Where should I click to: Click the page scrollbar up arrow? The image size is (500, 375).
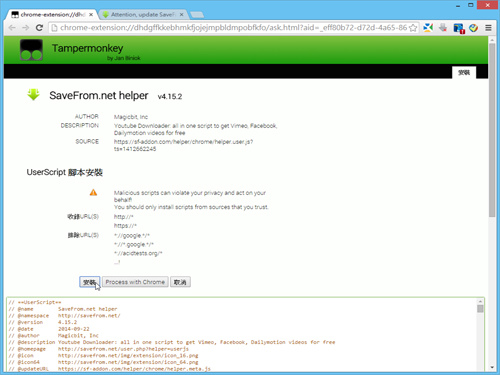[492, 39]
